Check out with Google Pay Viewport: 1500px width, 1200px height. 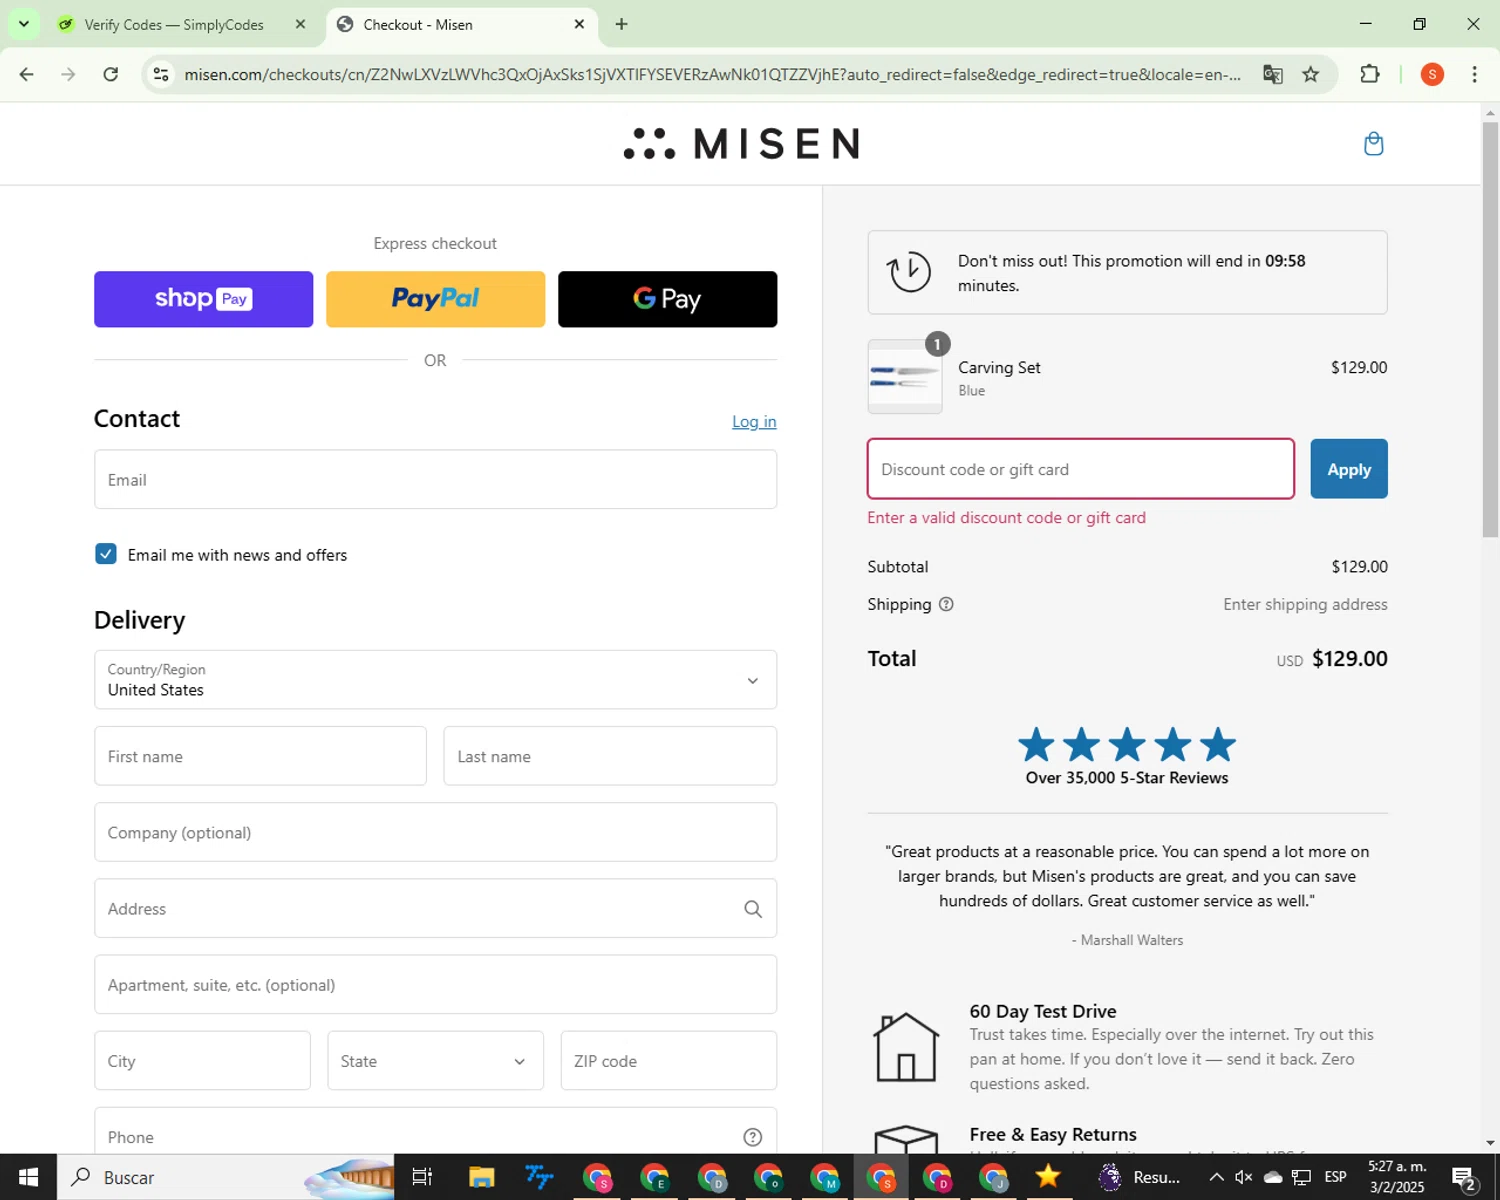(667, 299)
